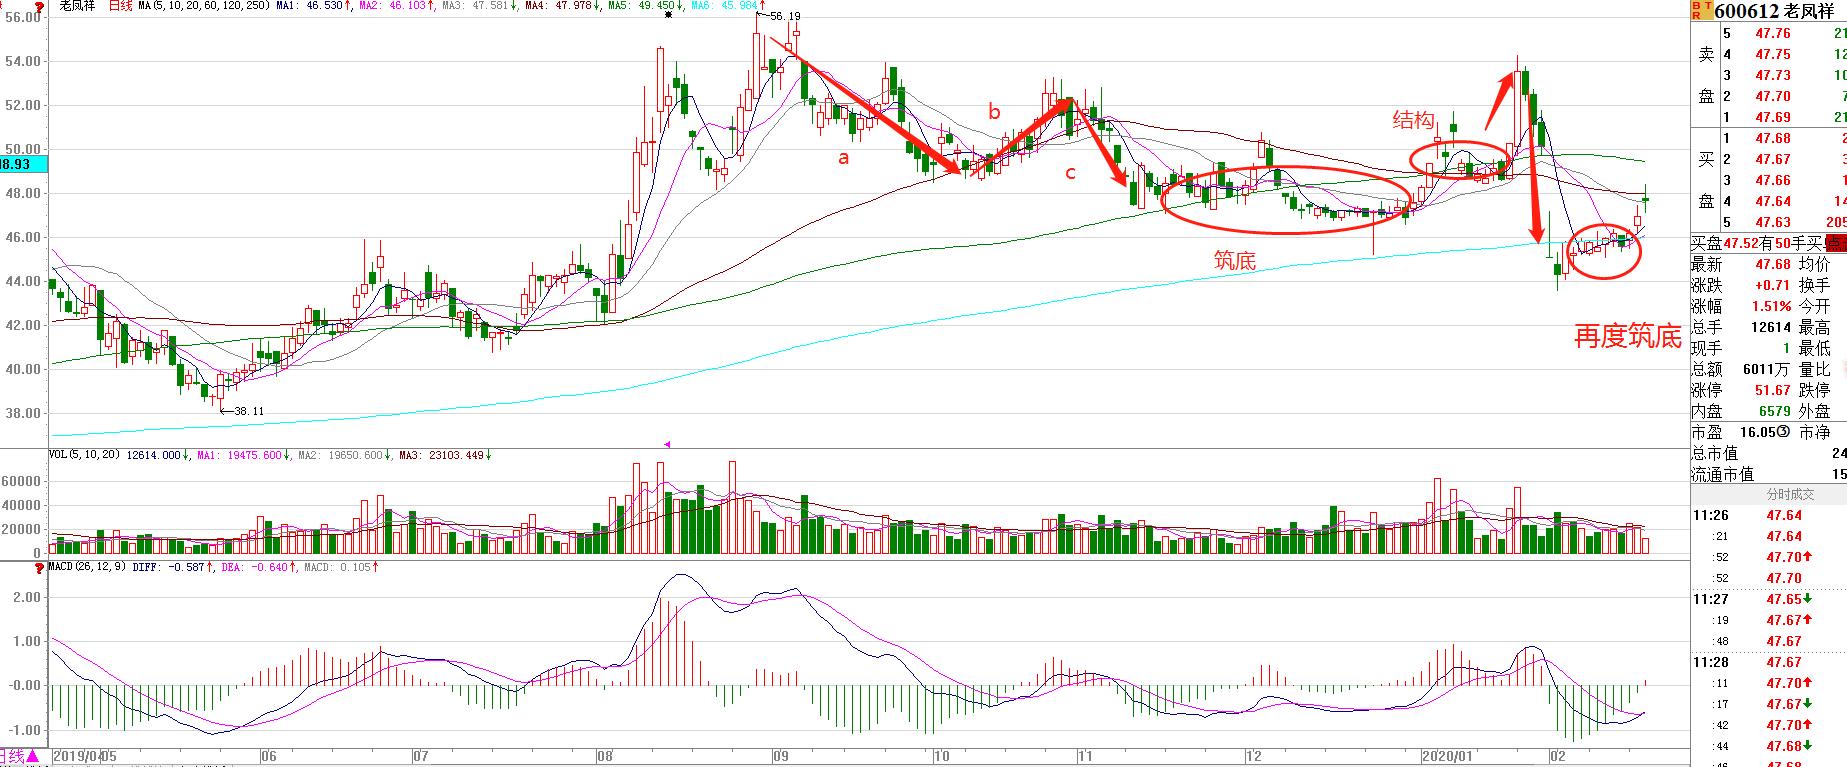Click the 11:27 trade row price 47.65

(1783, 599)
